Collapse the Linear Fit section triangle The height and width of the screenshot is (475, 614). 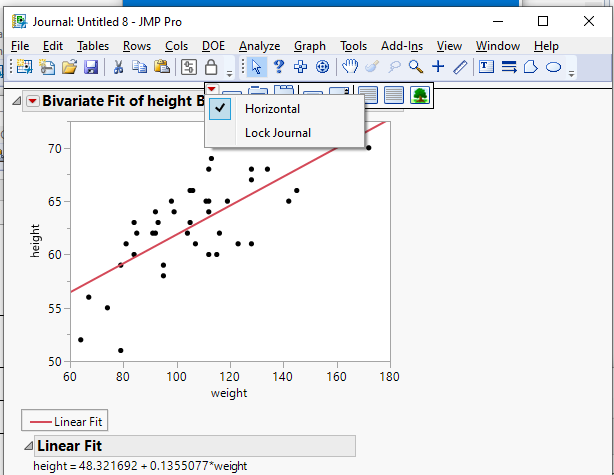click(x=26, y=446)
